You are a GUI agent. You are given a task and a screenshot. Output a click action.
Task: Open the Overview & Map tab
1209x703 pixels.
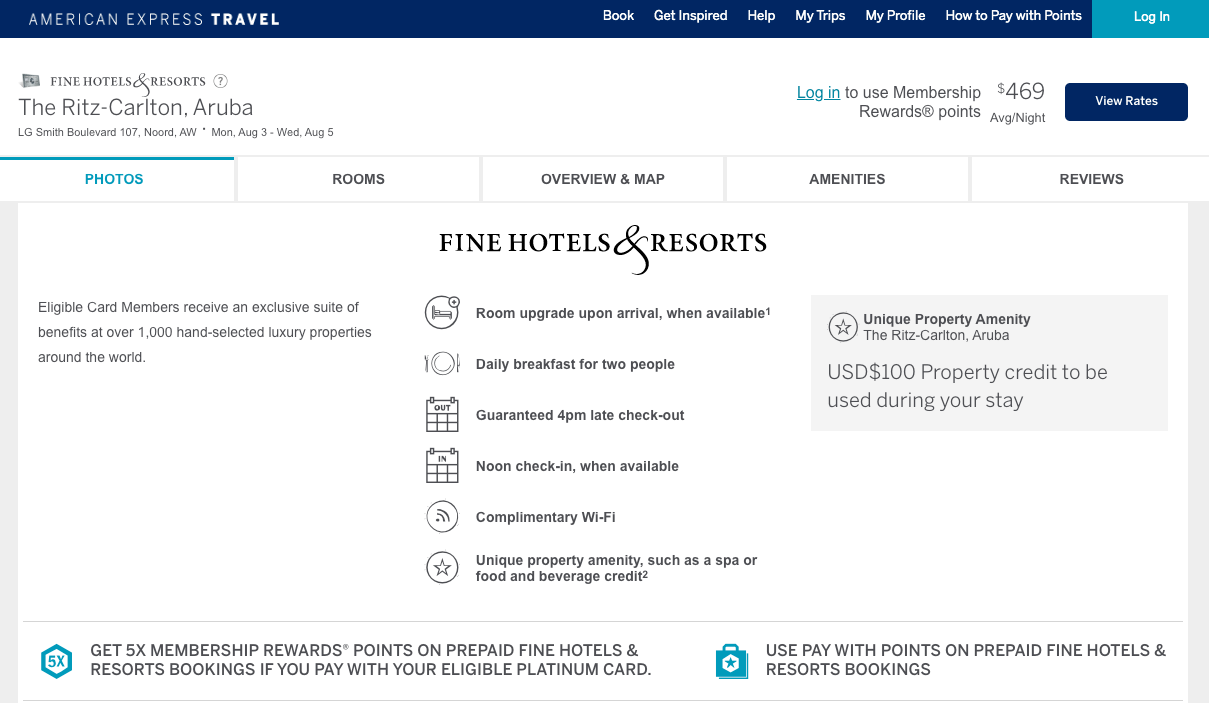(603, 179)
